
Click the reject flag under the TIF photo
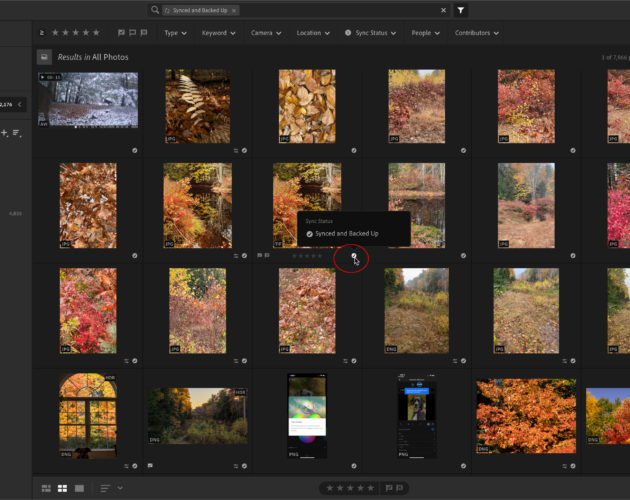267,256
